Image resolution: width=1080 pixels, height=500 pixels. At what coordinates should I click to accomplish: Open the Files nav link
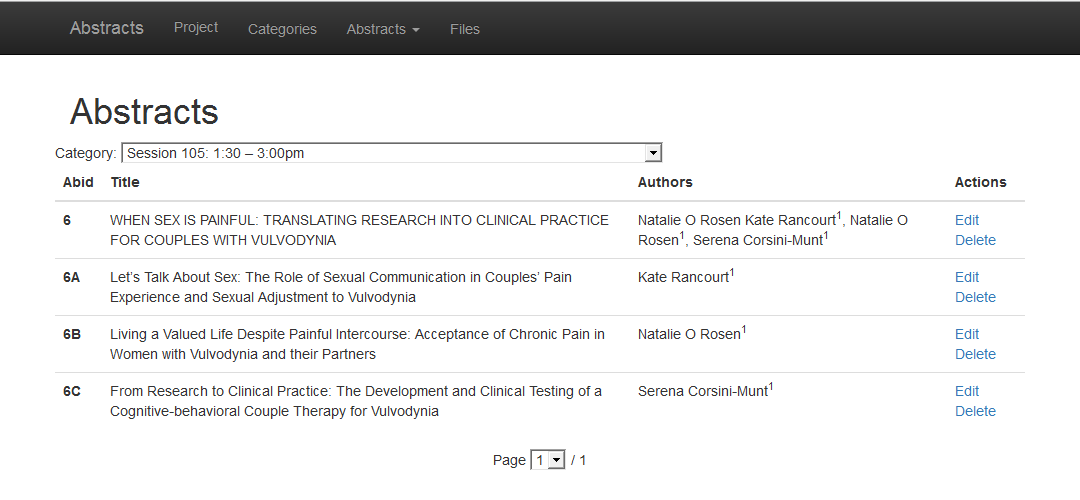464,29
